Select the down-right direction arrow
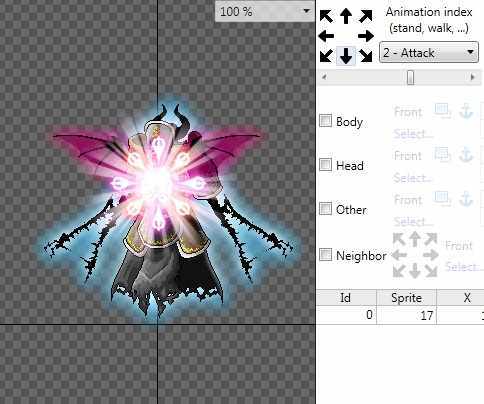Image resolution: width=484 pixels, height=404 pixels. pyautogui.click(x=366, y=56)
